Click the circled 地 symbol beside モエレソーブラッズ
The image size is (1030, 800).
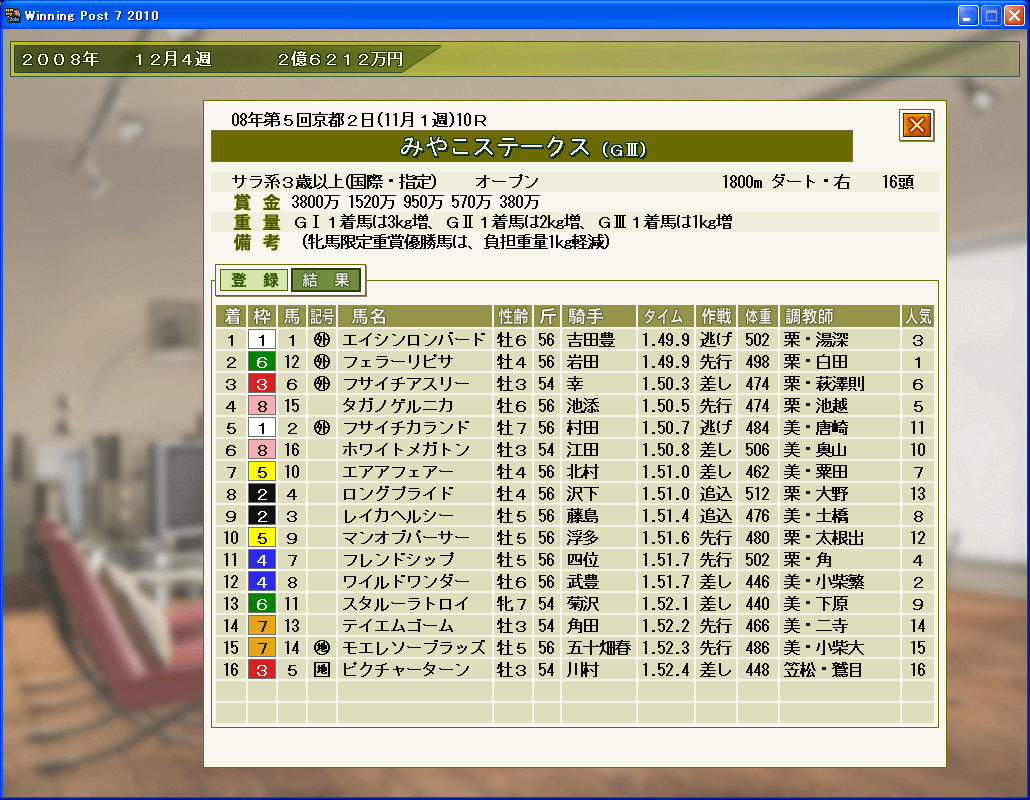[321, 648]
